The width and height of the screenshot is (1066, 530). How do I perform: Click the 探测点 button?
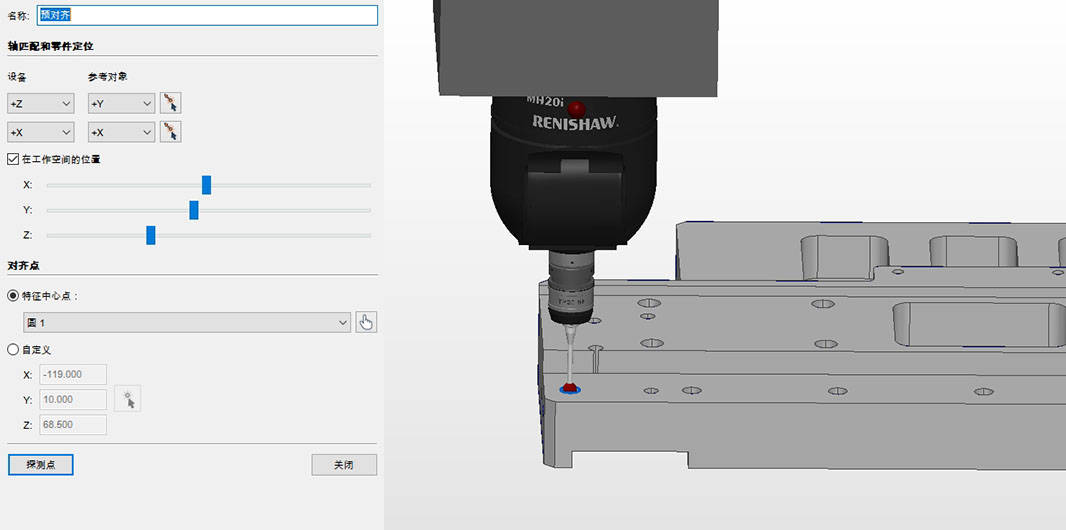41,465
